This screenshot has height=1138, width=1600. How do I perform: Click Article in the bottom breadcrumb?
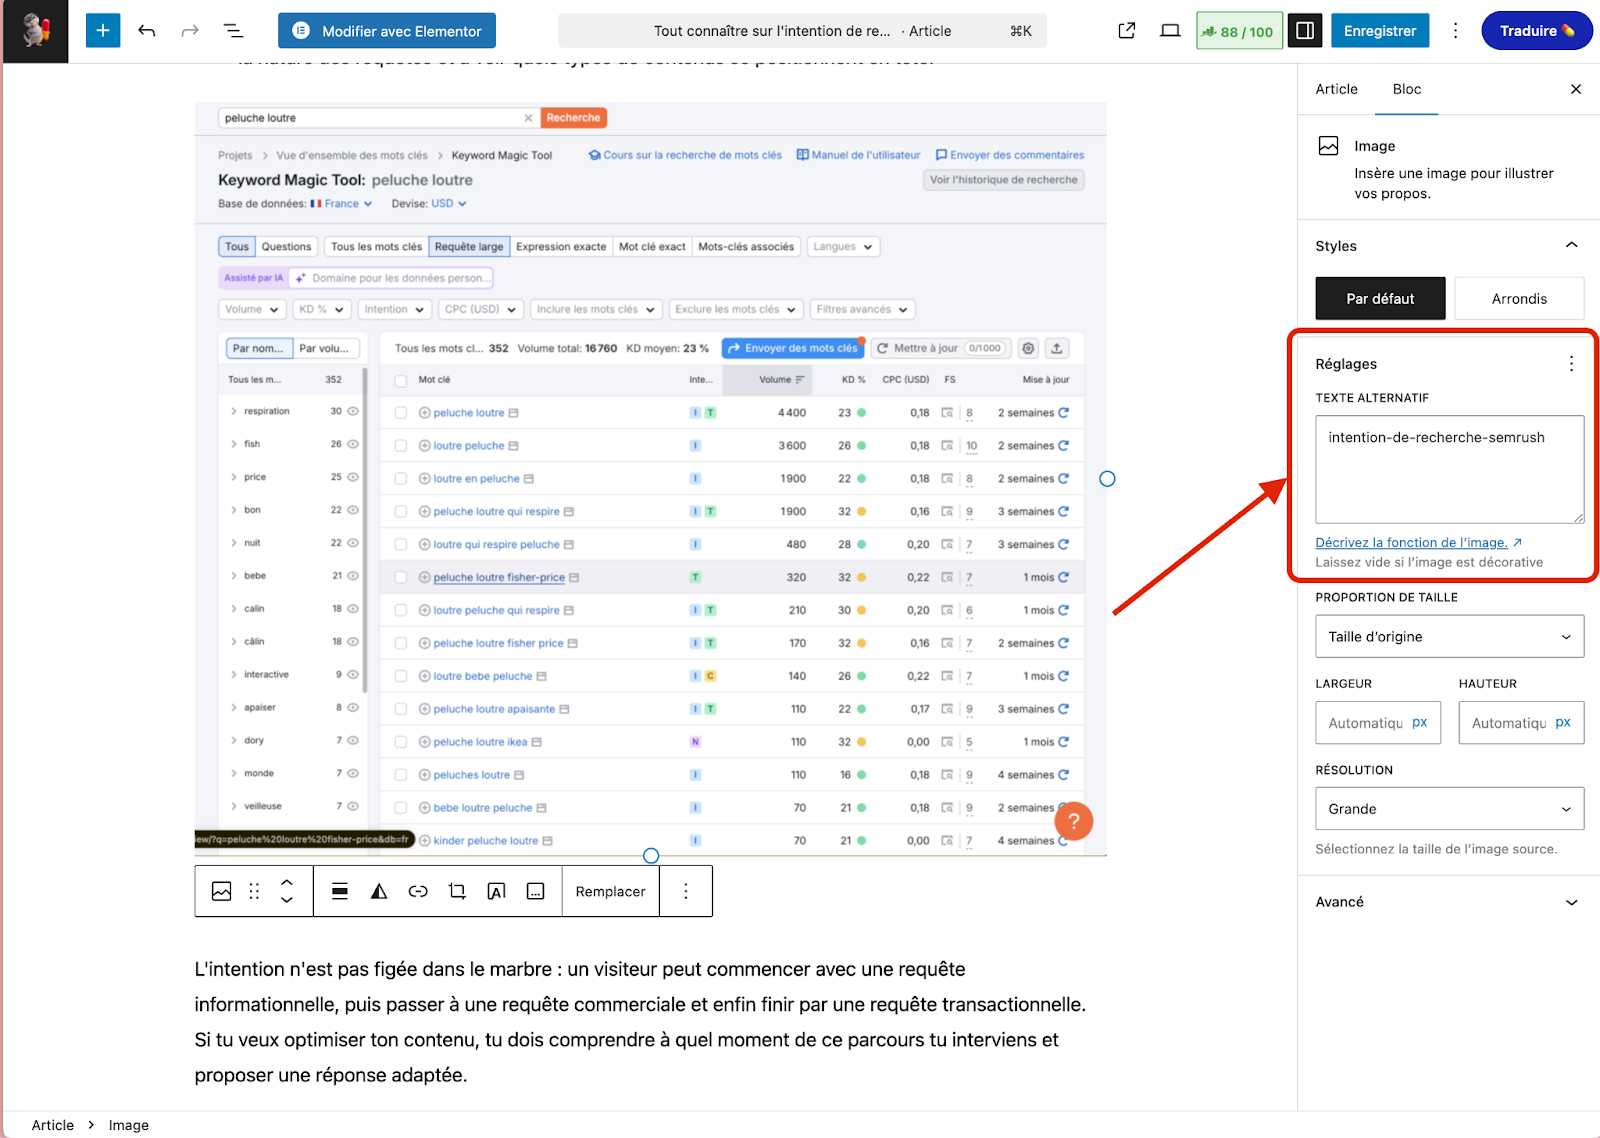[x=53, y=1125]
